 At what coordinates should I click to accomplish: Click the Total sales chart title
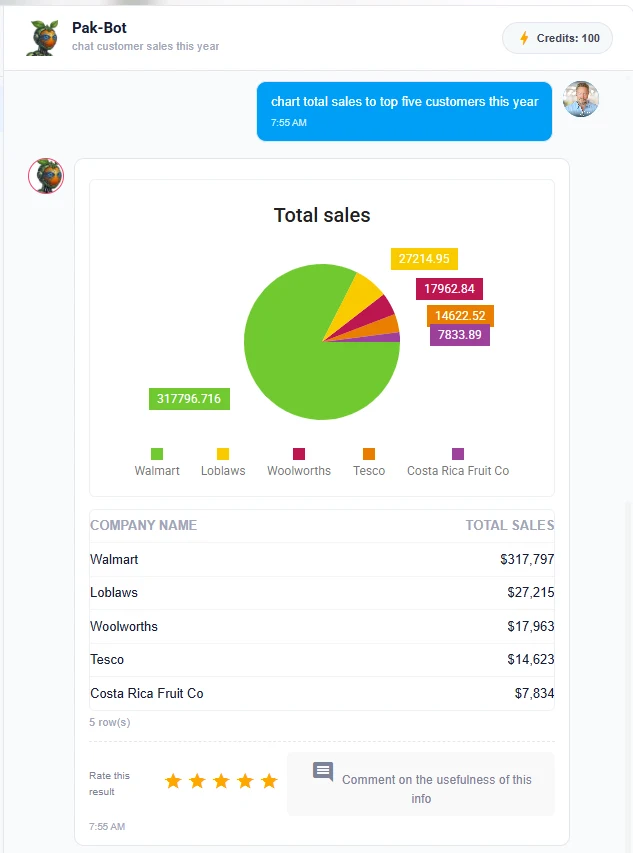point(322,215)
